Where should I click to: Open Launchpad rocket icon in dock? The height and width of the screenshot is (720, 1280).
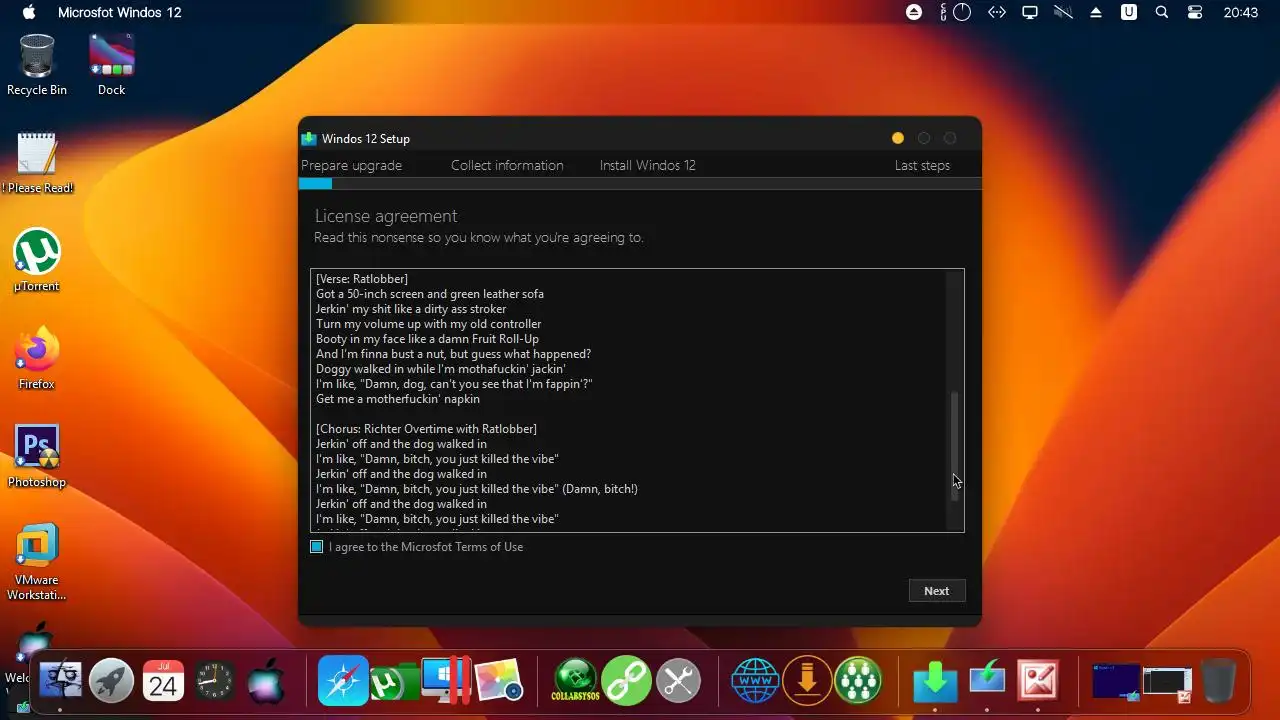pos(111,682)
